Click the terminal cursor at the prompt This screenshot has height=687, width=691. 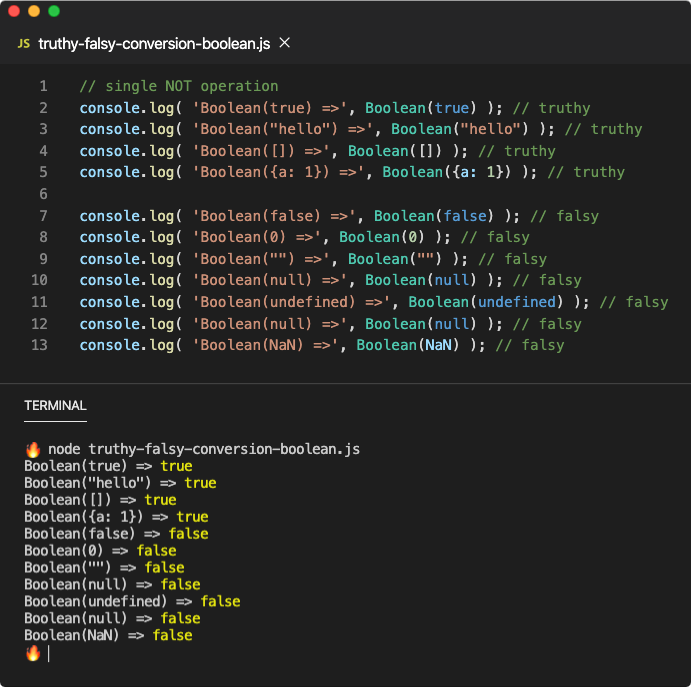48,654
